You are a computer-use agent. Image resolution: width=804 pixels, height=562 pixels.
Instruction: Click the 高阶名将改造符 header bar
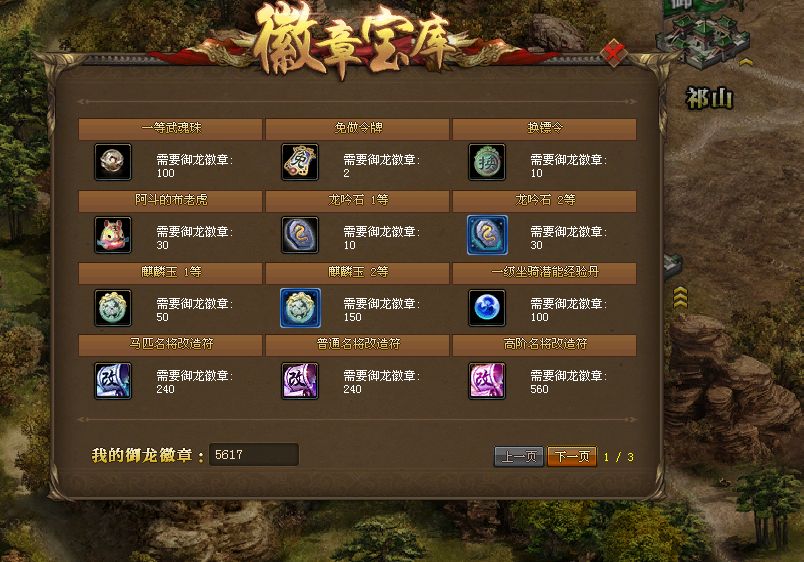click(x=545, y=345)
